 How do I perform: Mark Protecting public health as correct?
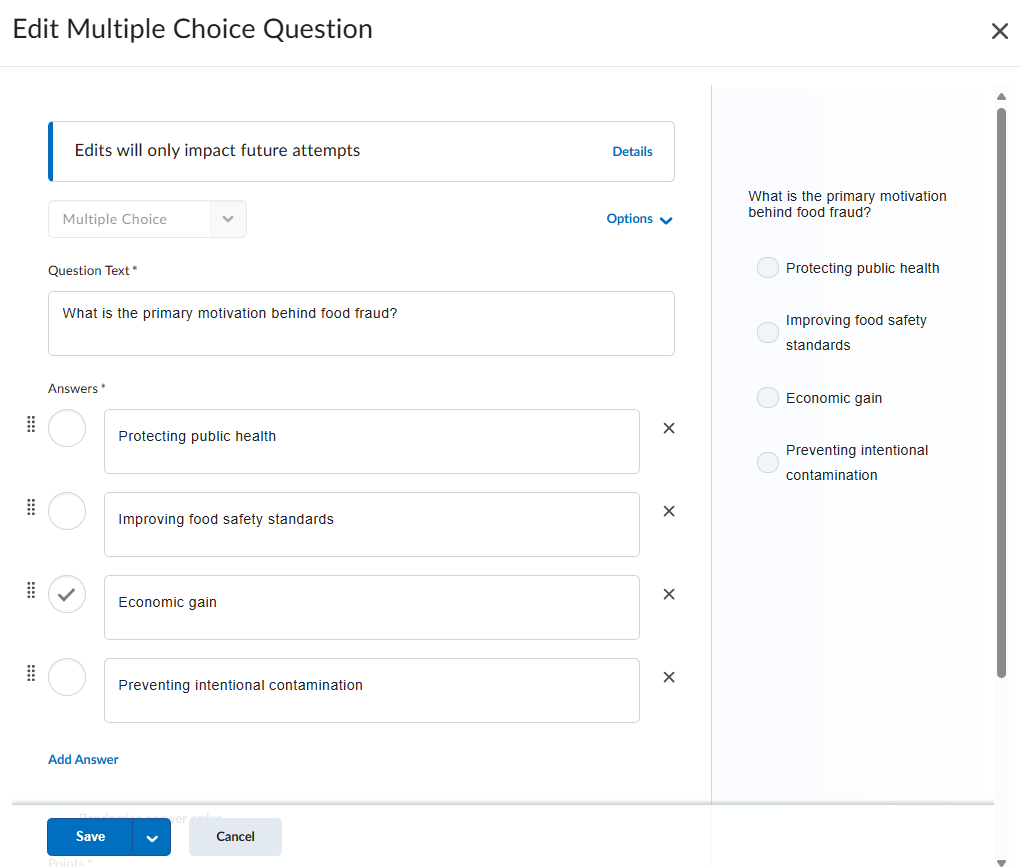(x=67, y=428)
